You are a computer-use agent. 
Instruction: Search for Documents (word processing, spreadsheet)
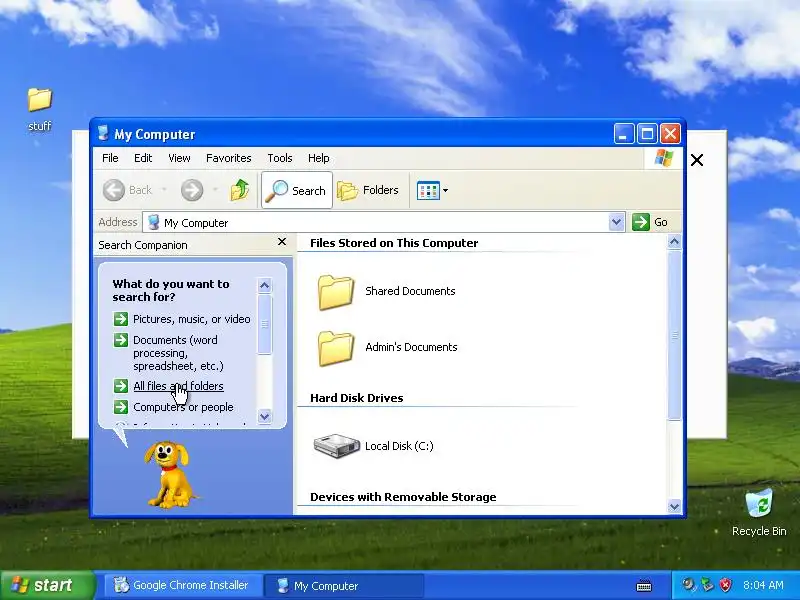tap(178, 353)
